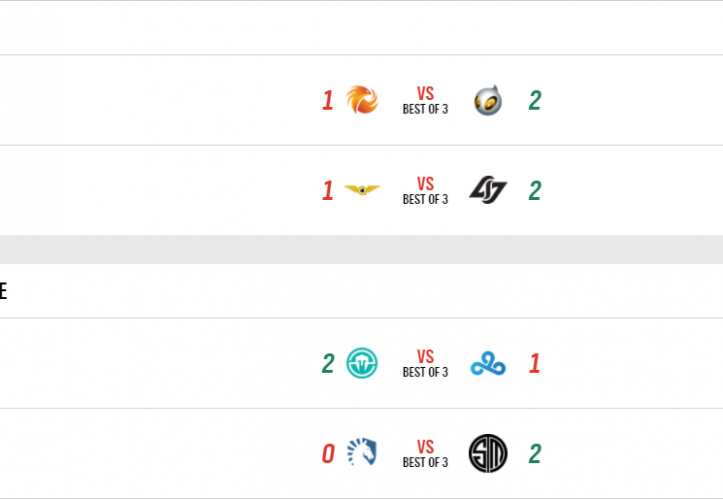
Task: Click the red score 1 beside Cloud9
Action: pos(535,363)
